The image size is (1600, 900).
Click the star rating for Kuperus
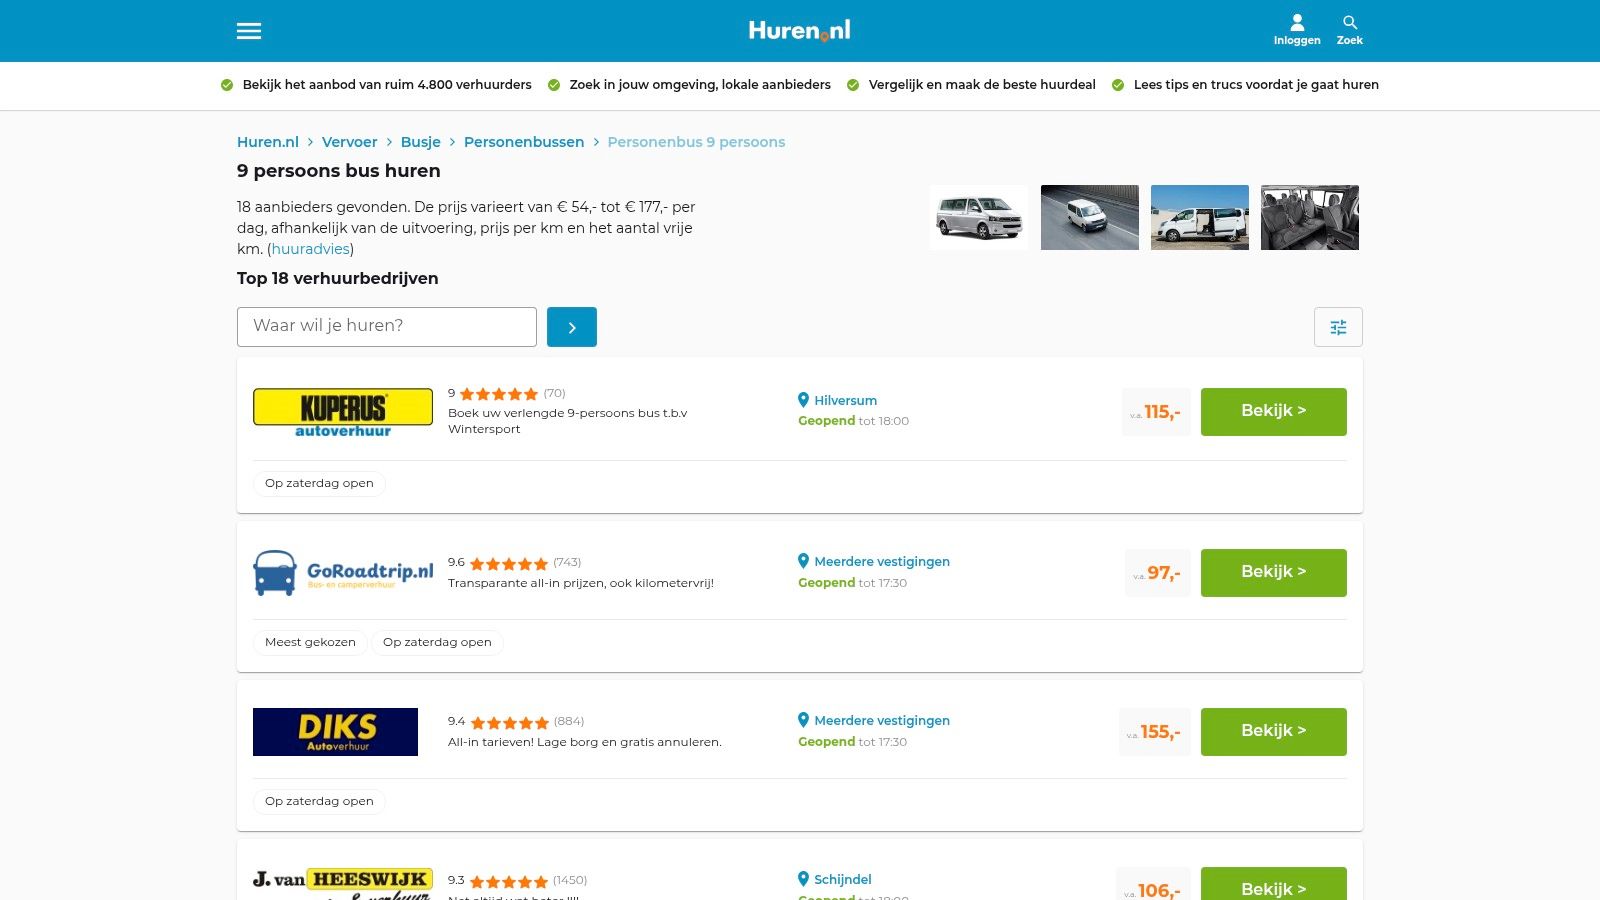pyautogui.click(x=499, y=394)
